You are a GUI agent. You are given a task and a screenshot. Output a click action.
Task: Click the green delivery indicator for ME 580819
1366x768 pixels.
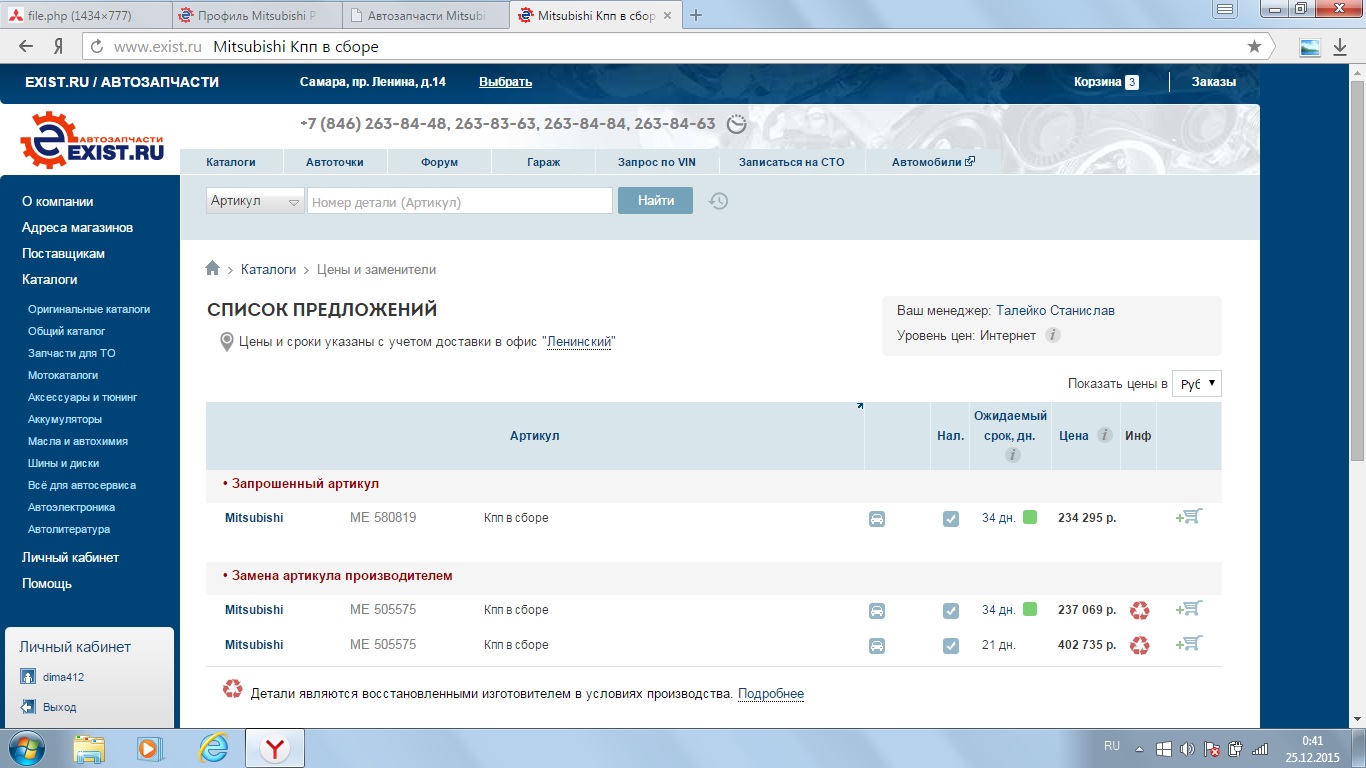1030,517
